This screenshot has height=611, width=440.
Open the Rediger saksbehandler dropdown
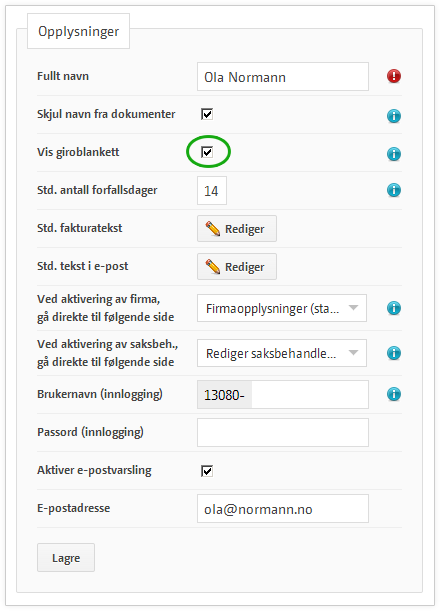282,353
